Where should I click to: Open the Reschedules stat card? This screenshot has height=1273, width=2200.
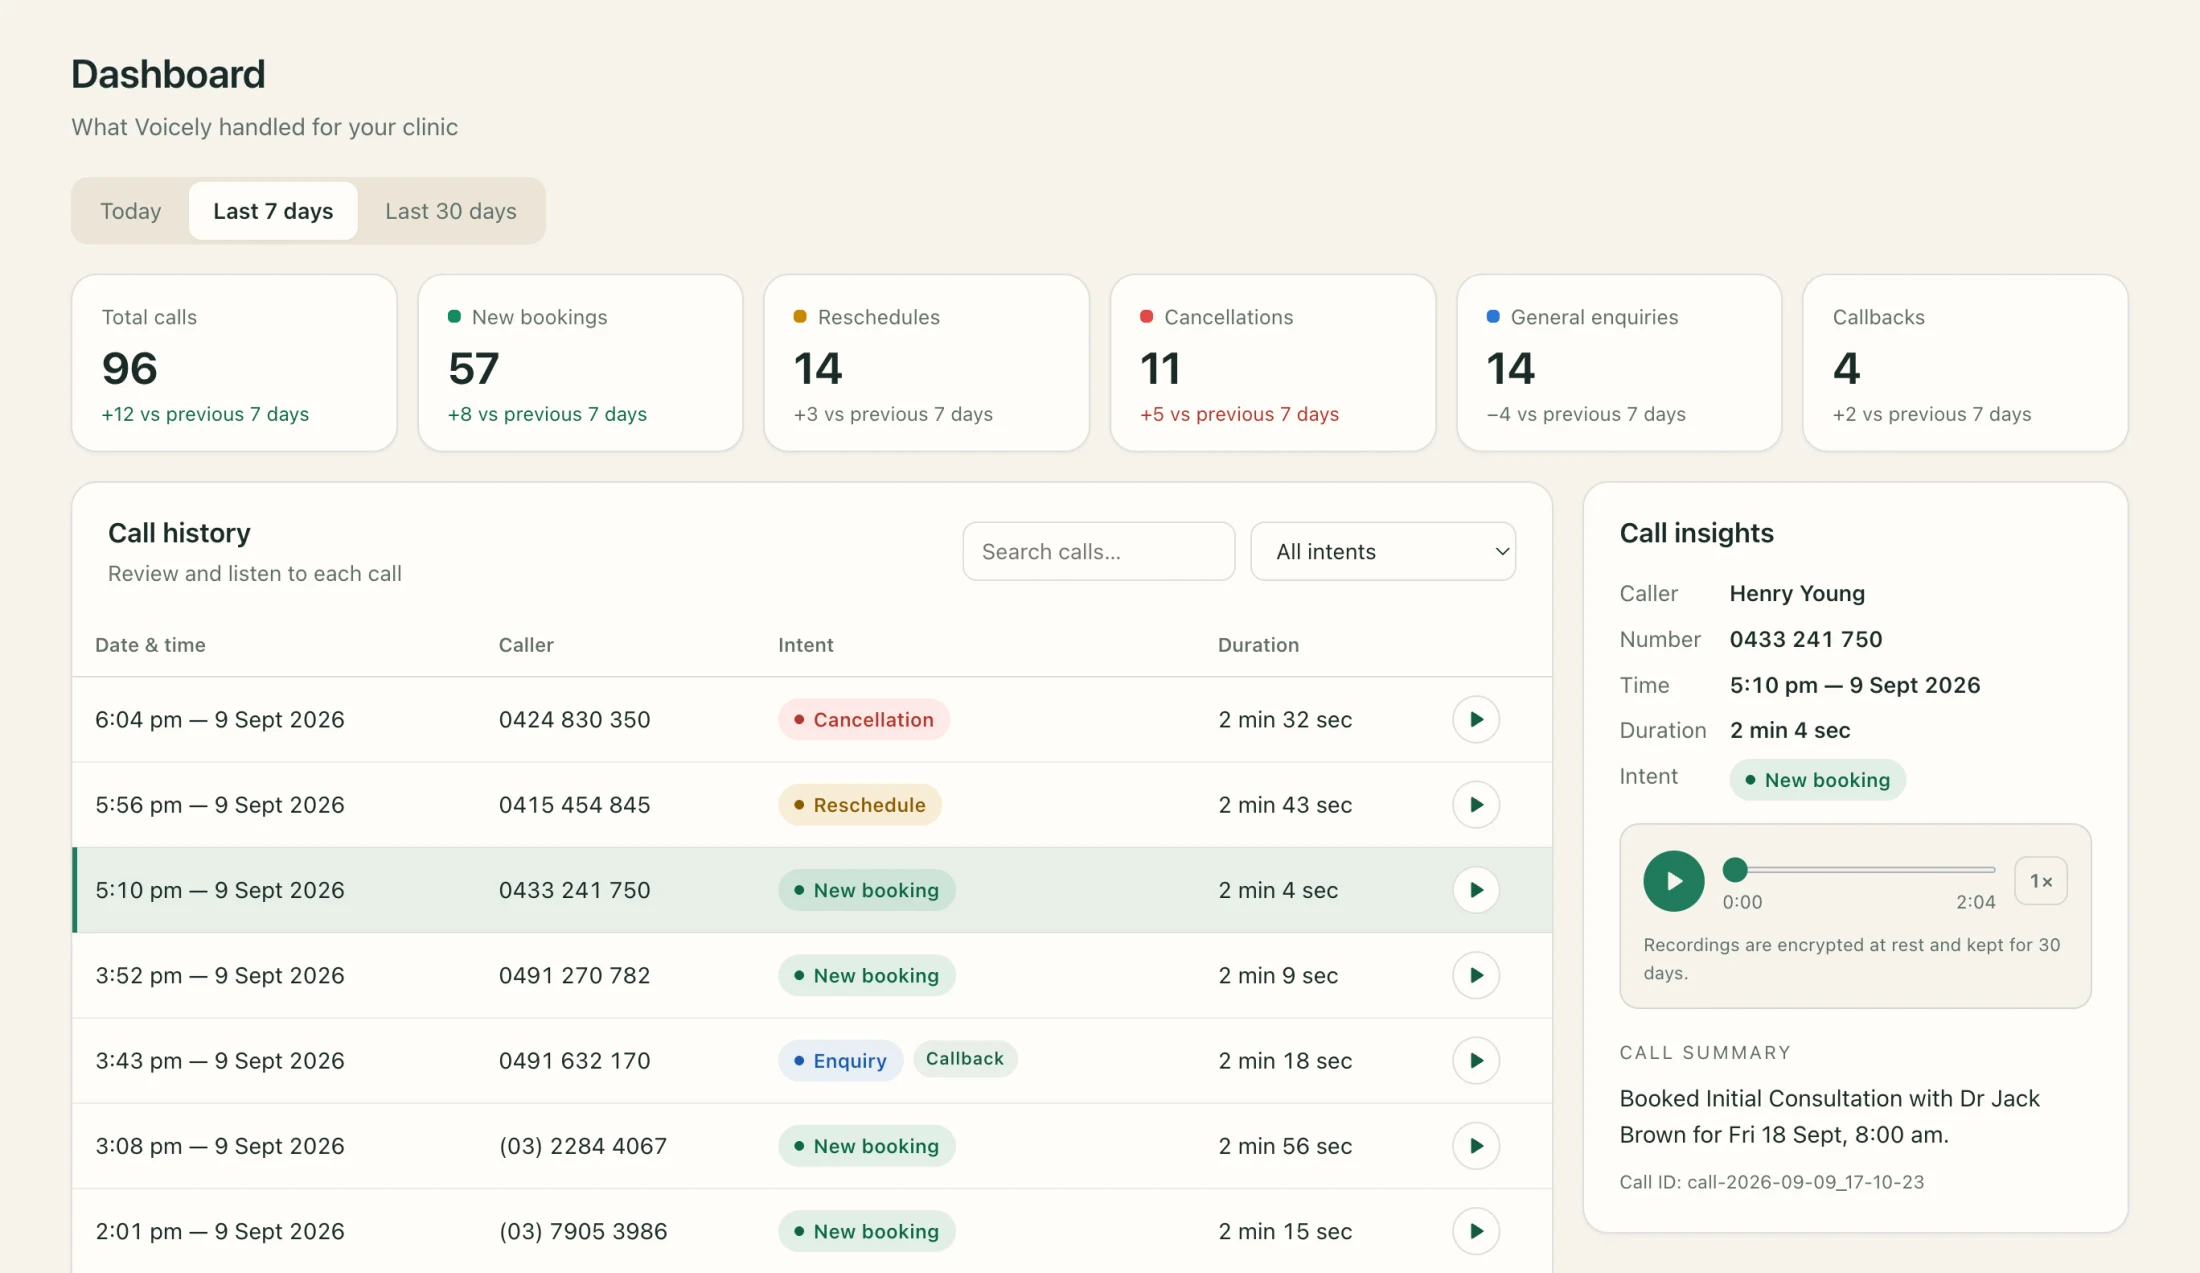point(926,363)
